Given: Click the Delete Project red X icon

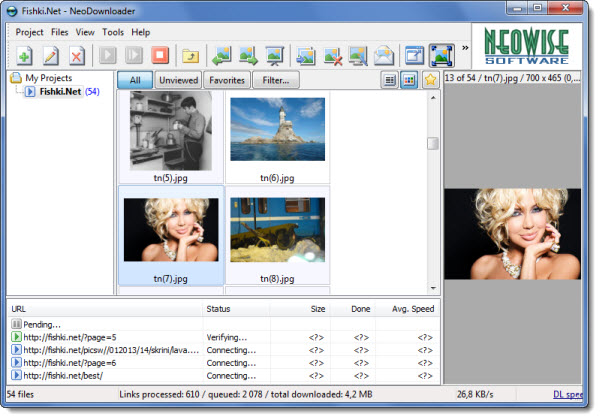Looking at the screenshot, I should (76, 55).
